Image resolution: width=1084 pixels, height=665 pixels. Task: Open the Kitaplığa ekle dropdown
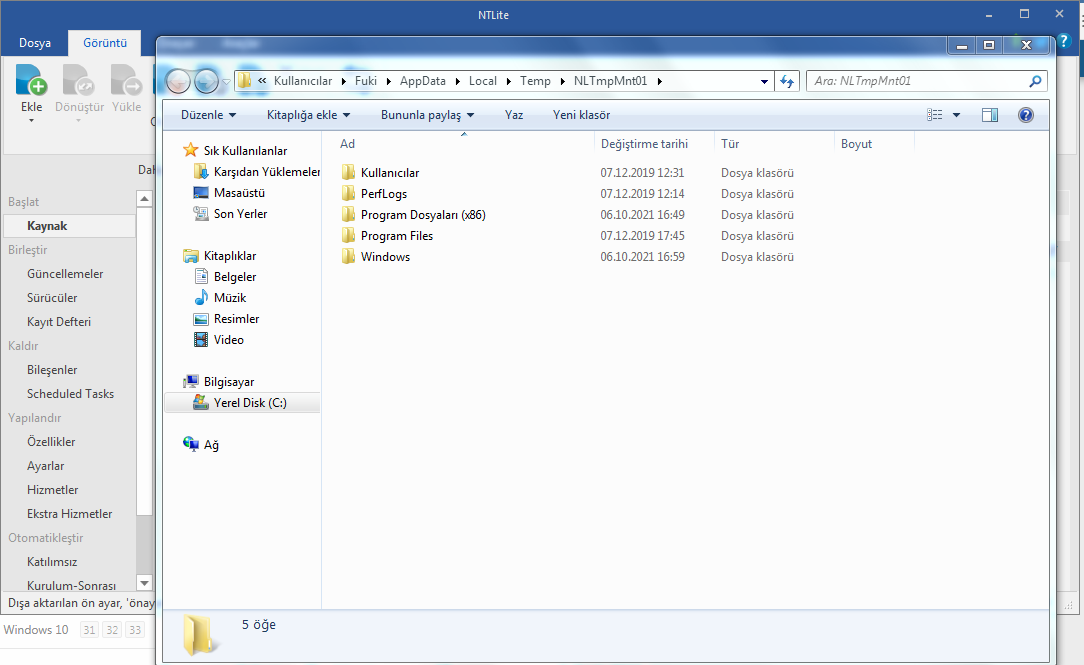(308, 115)
